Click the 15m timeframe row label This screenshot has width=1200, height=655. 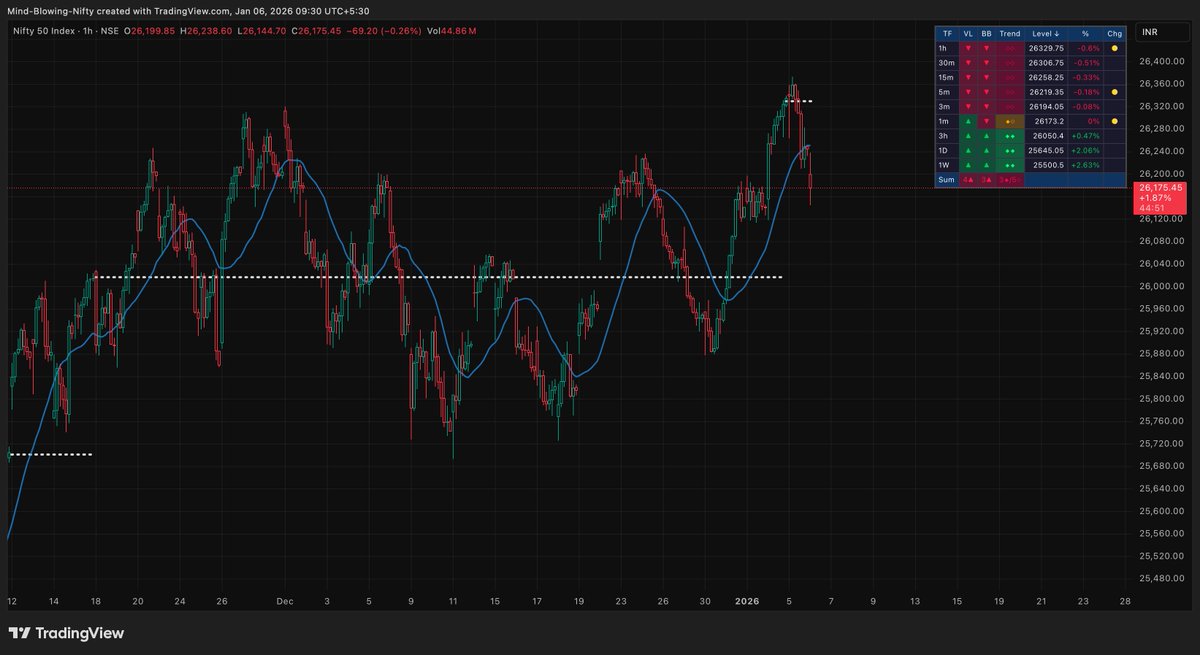pos(945,77)
